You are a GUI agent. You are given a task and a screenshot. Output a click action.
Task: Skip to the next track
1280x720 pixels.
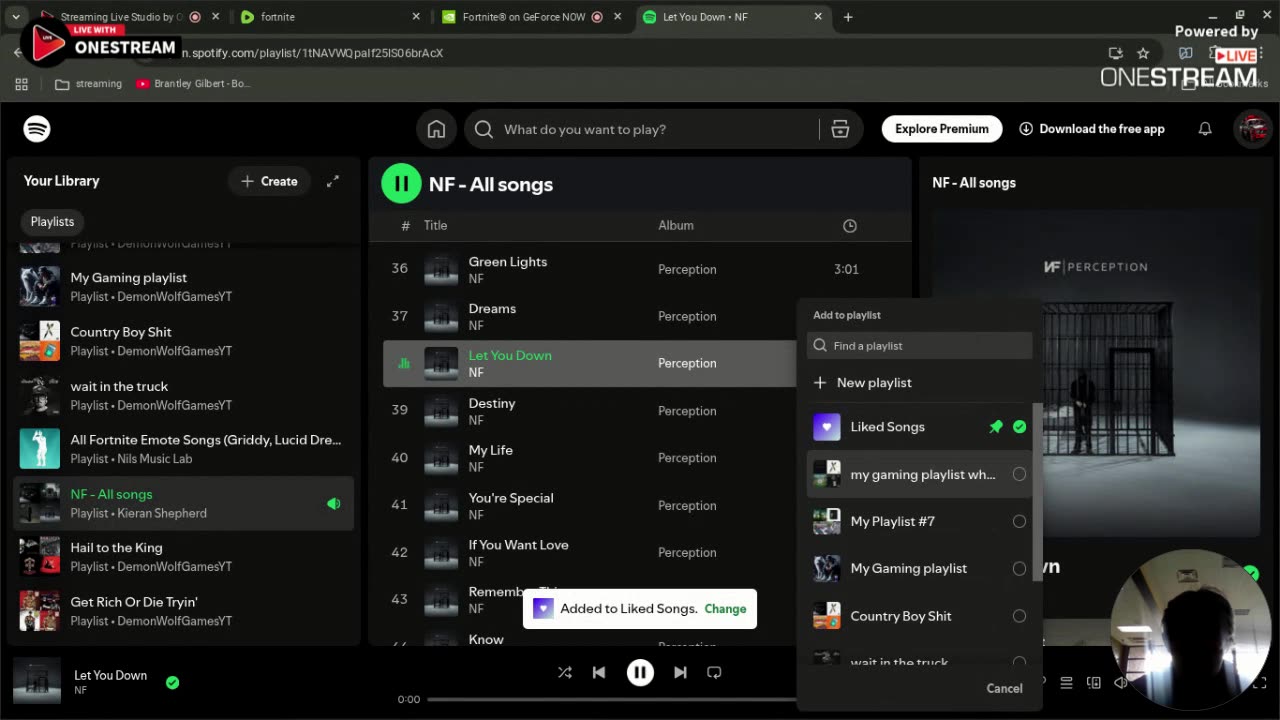click(680, 673)
